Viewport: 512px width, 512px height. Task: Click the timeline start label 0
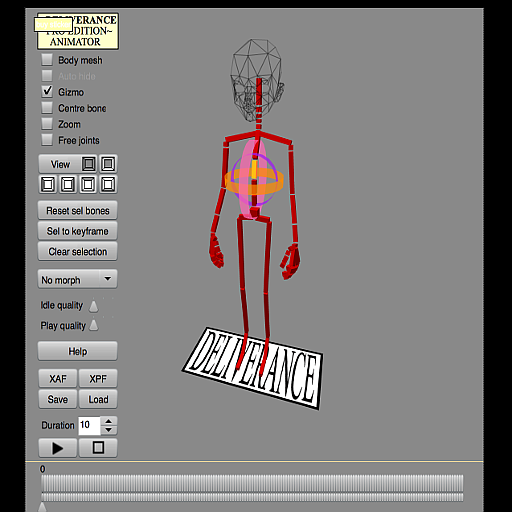pyautogui.click(x=42, y=469)
